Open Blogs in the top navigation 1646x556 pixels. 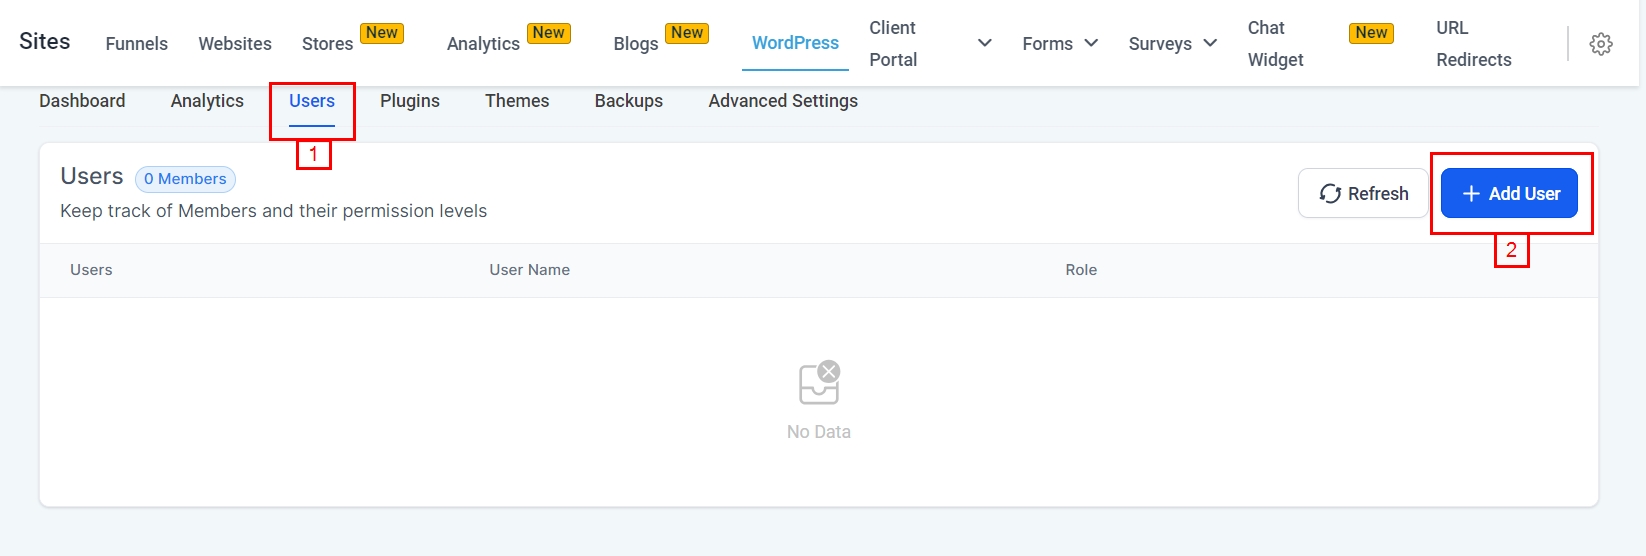[x=635, y=44]
